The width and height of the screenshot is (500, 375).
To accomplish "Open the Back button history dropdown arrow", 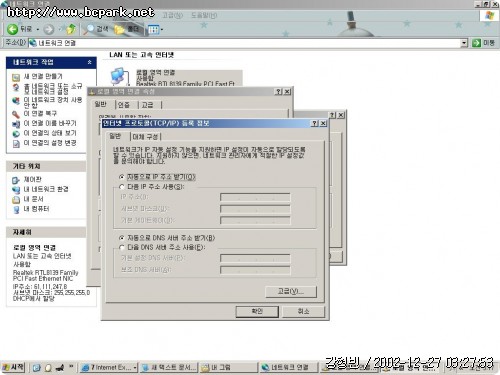I will (38, 30).
